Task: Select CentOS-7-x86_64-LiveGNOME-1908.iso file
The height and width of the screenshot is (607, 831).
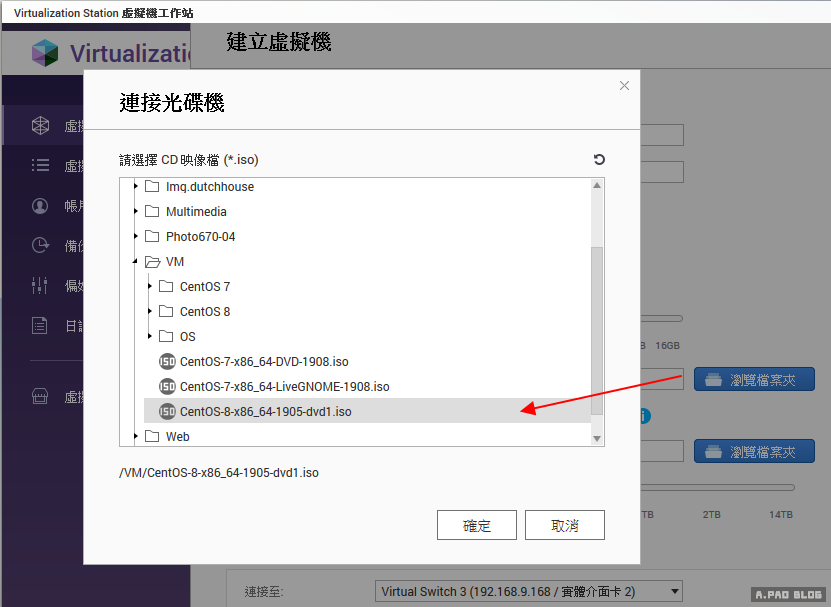Action: (x=284, y=387)
